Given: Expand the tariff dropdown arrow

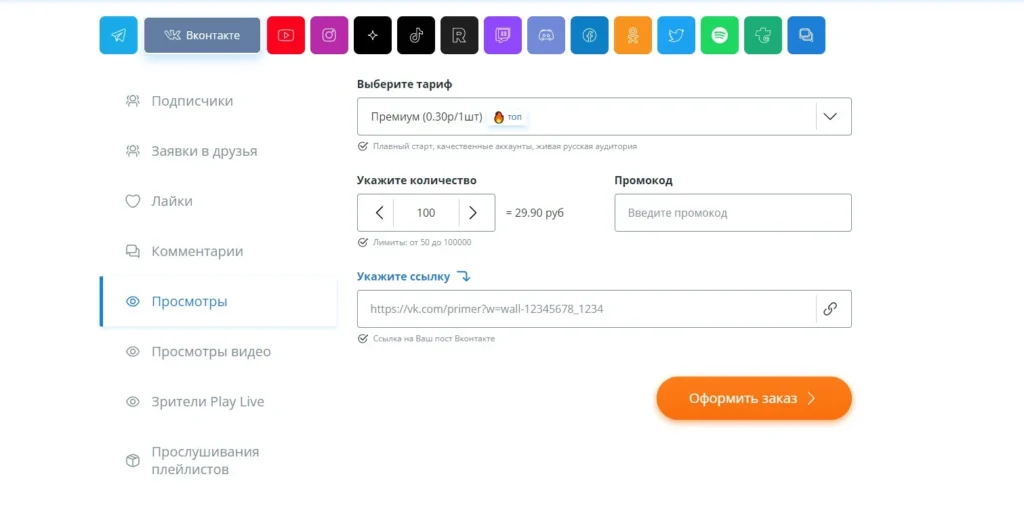Looking at the screenshot, I should 830,116.
